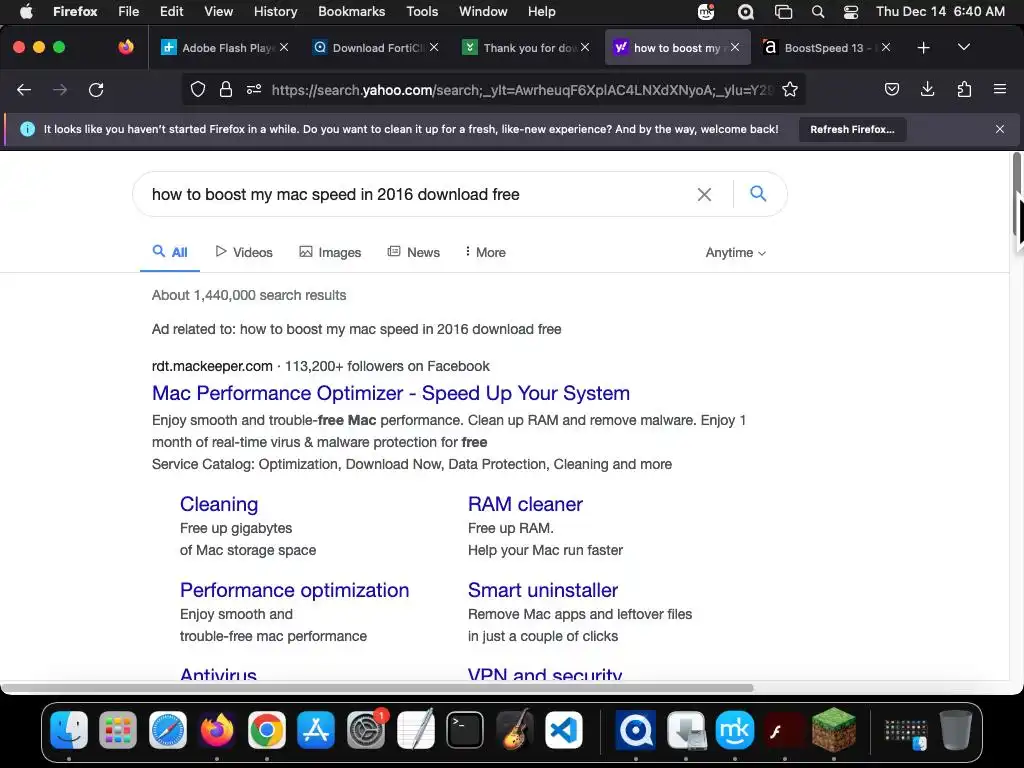
Task: Select the Images search tab
Action: point(330,252)
